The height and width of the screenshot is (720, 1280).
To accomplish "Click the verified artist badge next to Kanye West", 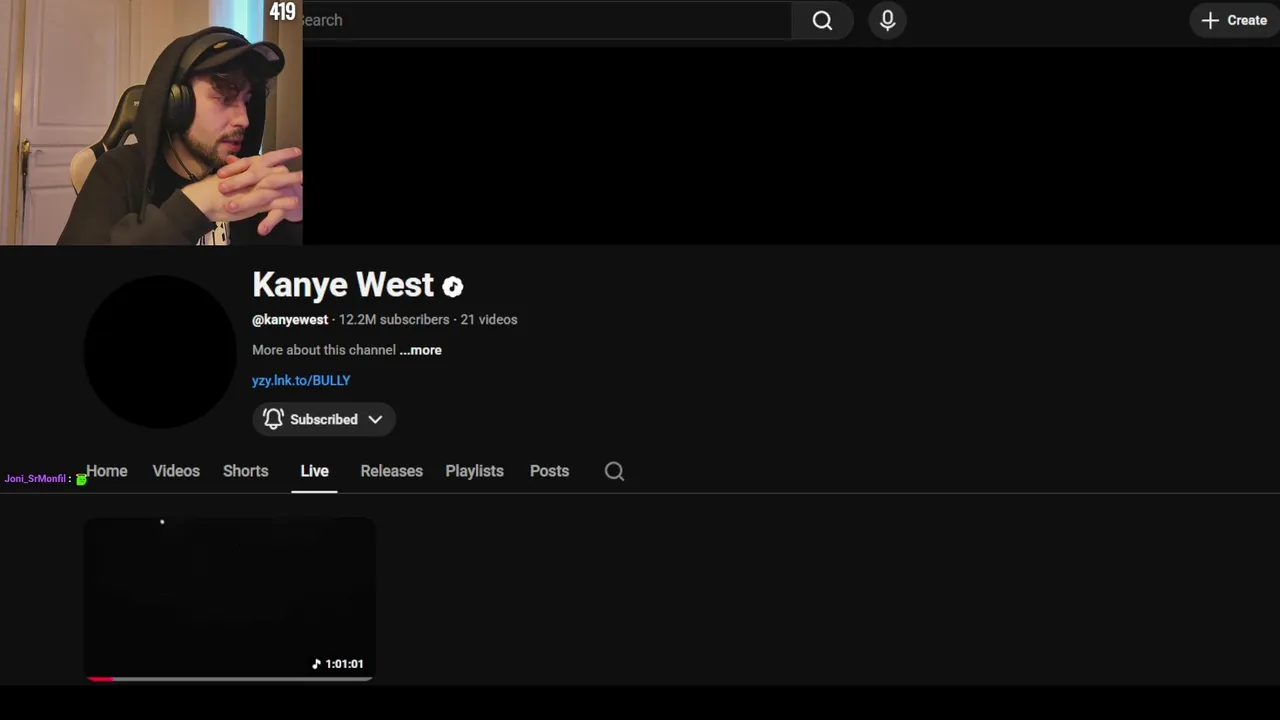I will coord(453,287).
